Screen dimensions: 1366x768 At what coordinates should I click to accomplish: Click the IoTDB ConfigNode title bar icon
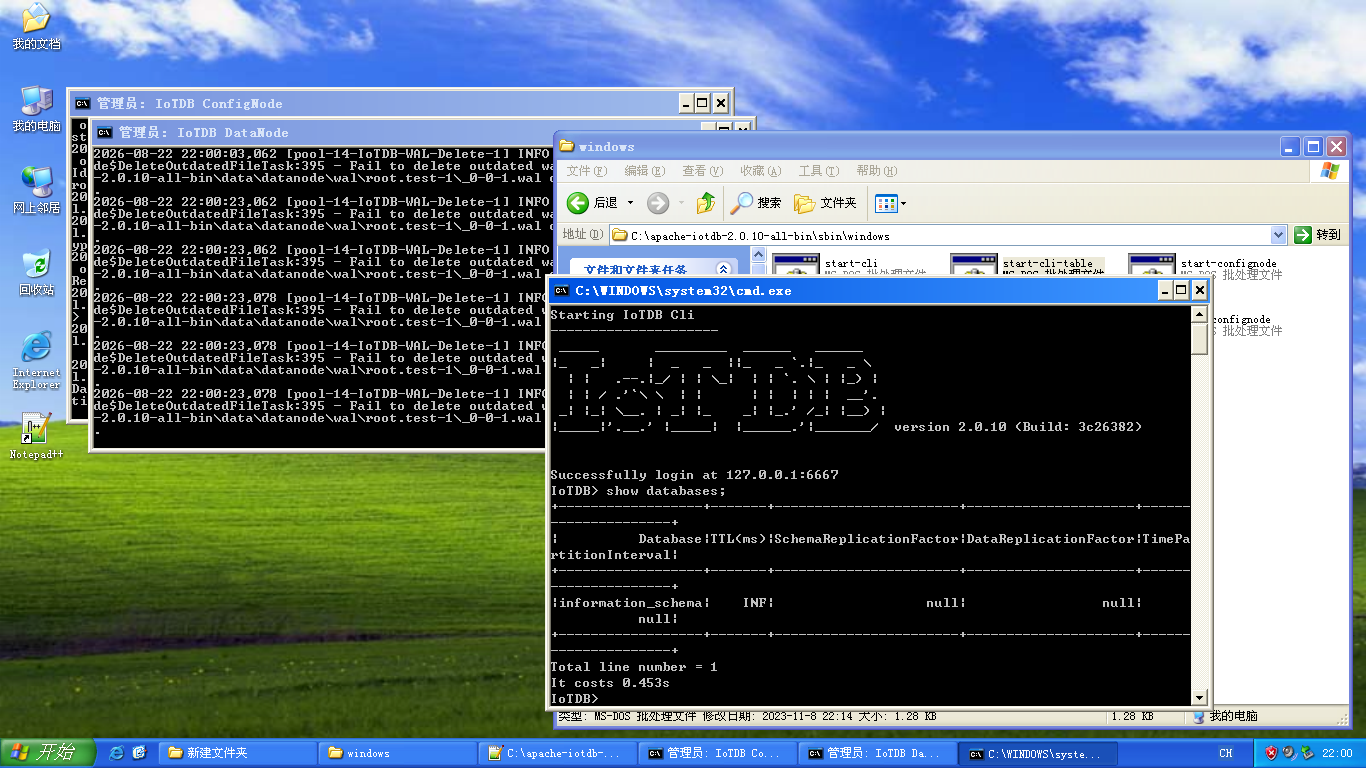coord(82,103)
